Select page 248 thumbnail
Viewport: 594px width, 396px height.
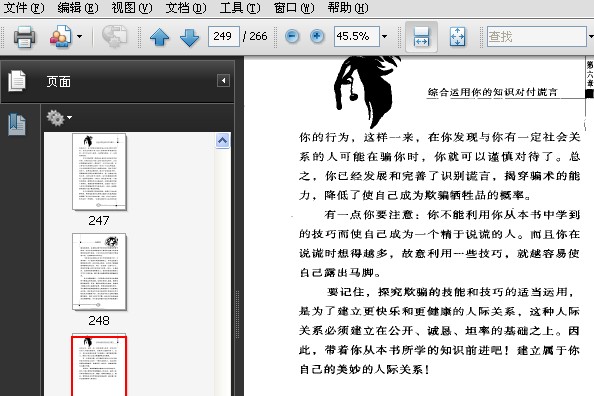tap(99, 272)
